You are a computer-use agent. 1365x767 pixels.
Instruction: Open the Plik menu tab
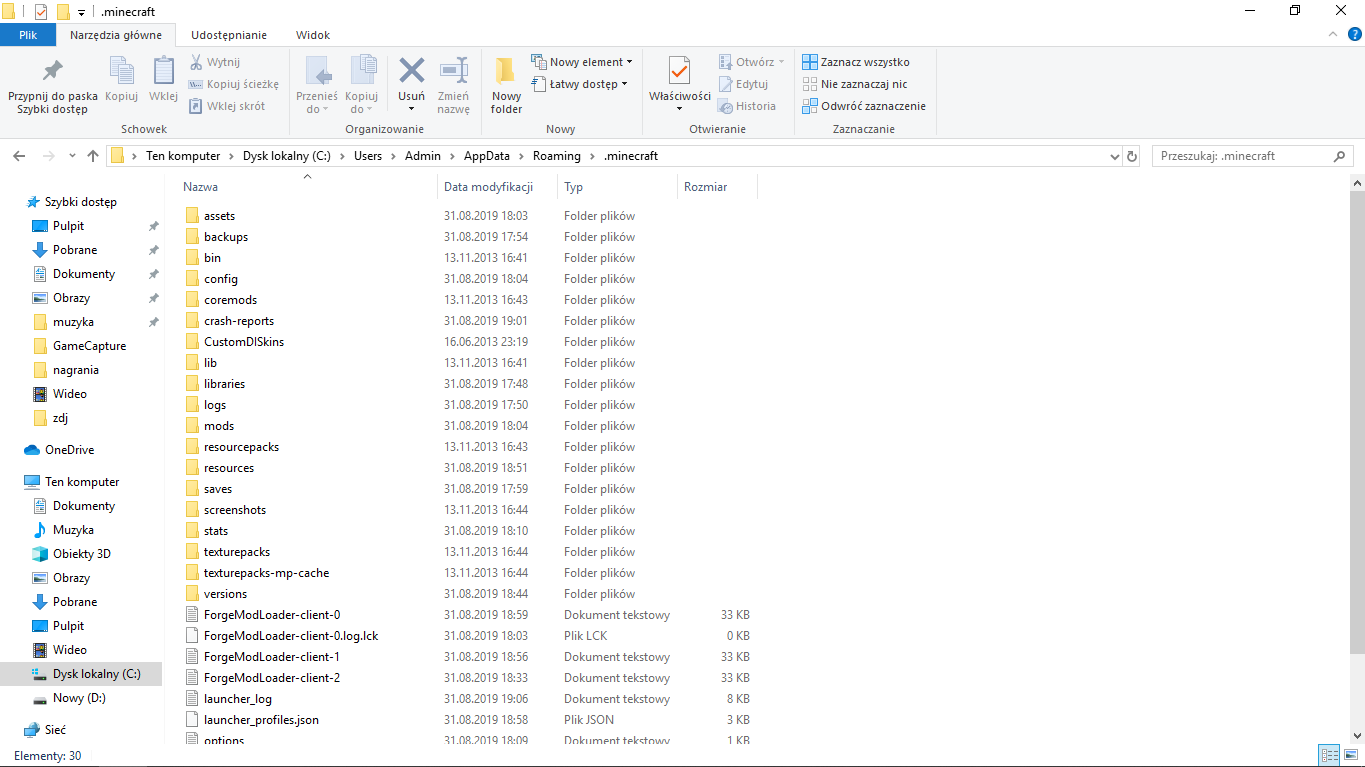coord(28,35)
